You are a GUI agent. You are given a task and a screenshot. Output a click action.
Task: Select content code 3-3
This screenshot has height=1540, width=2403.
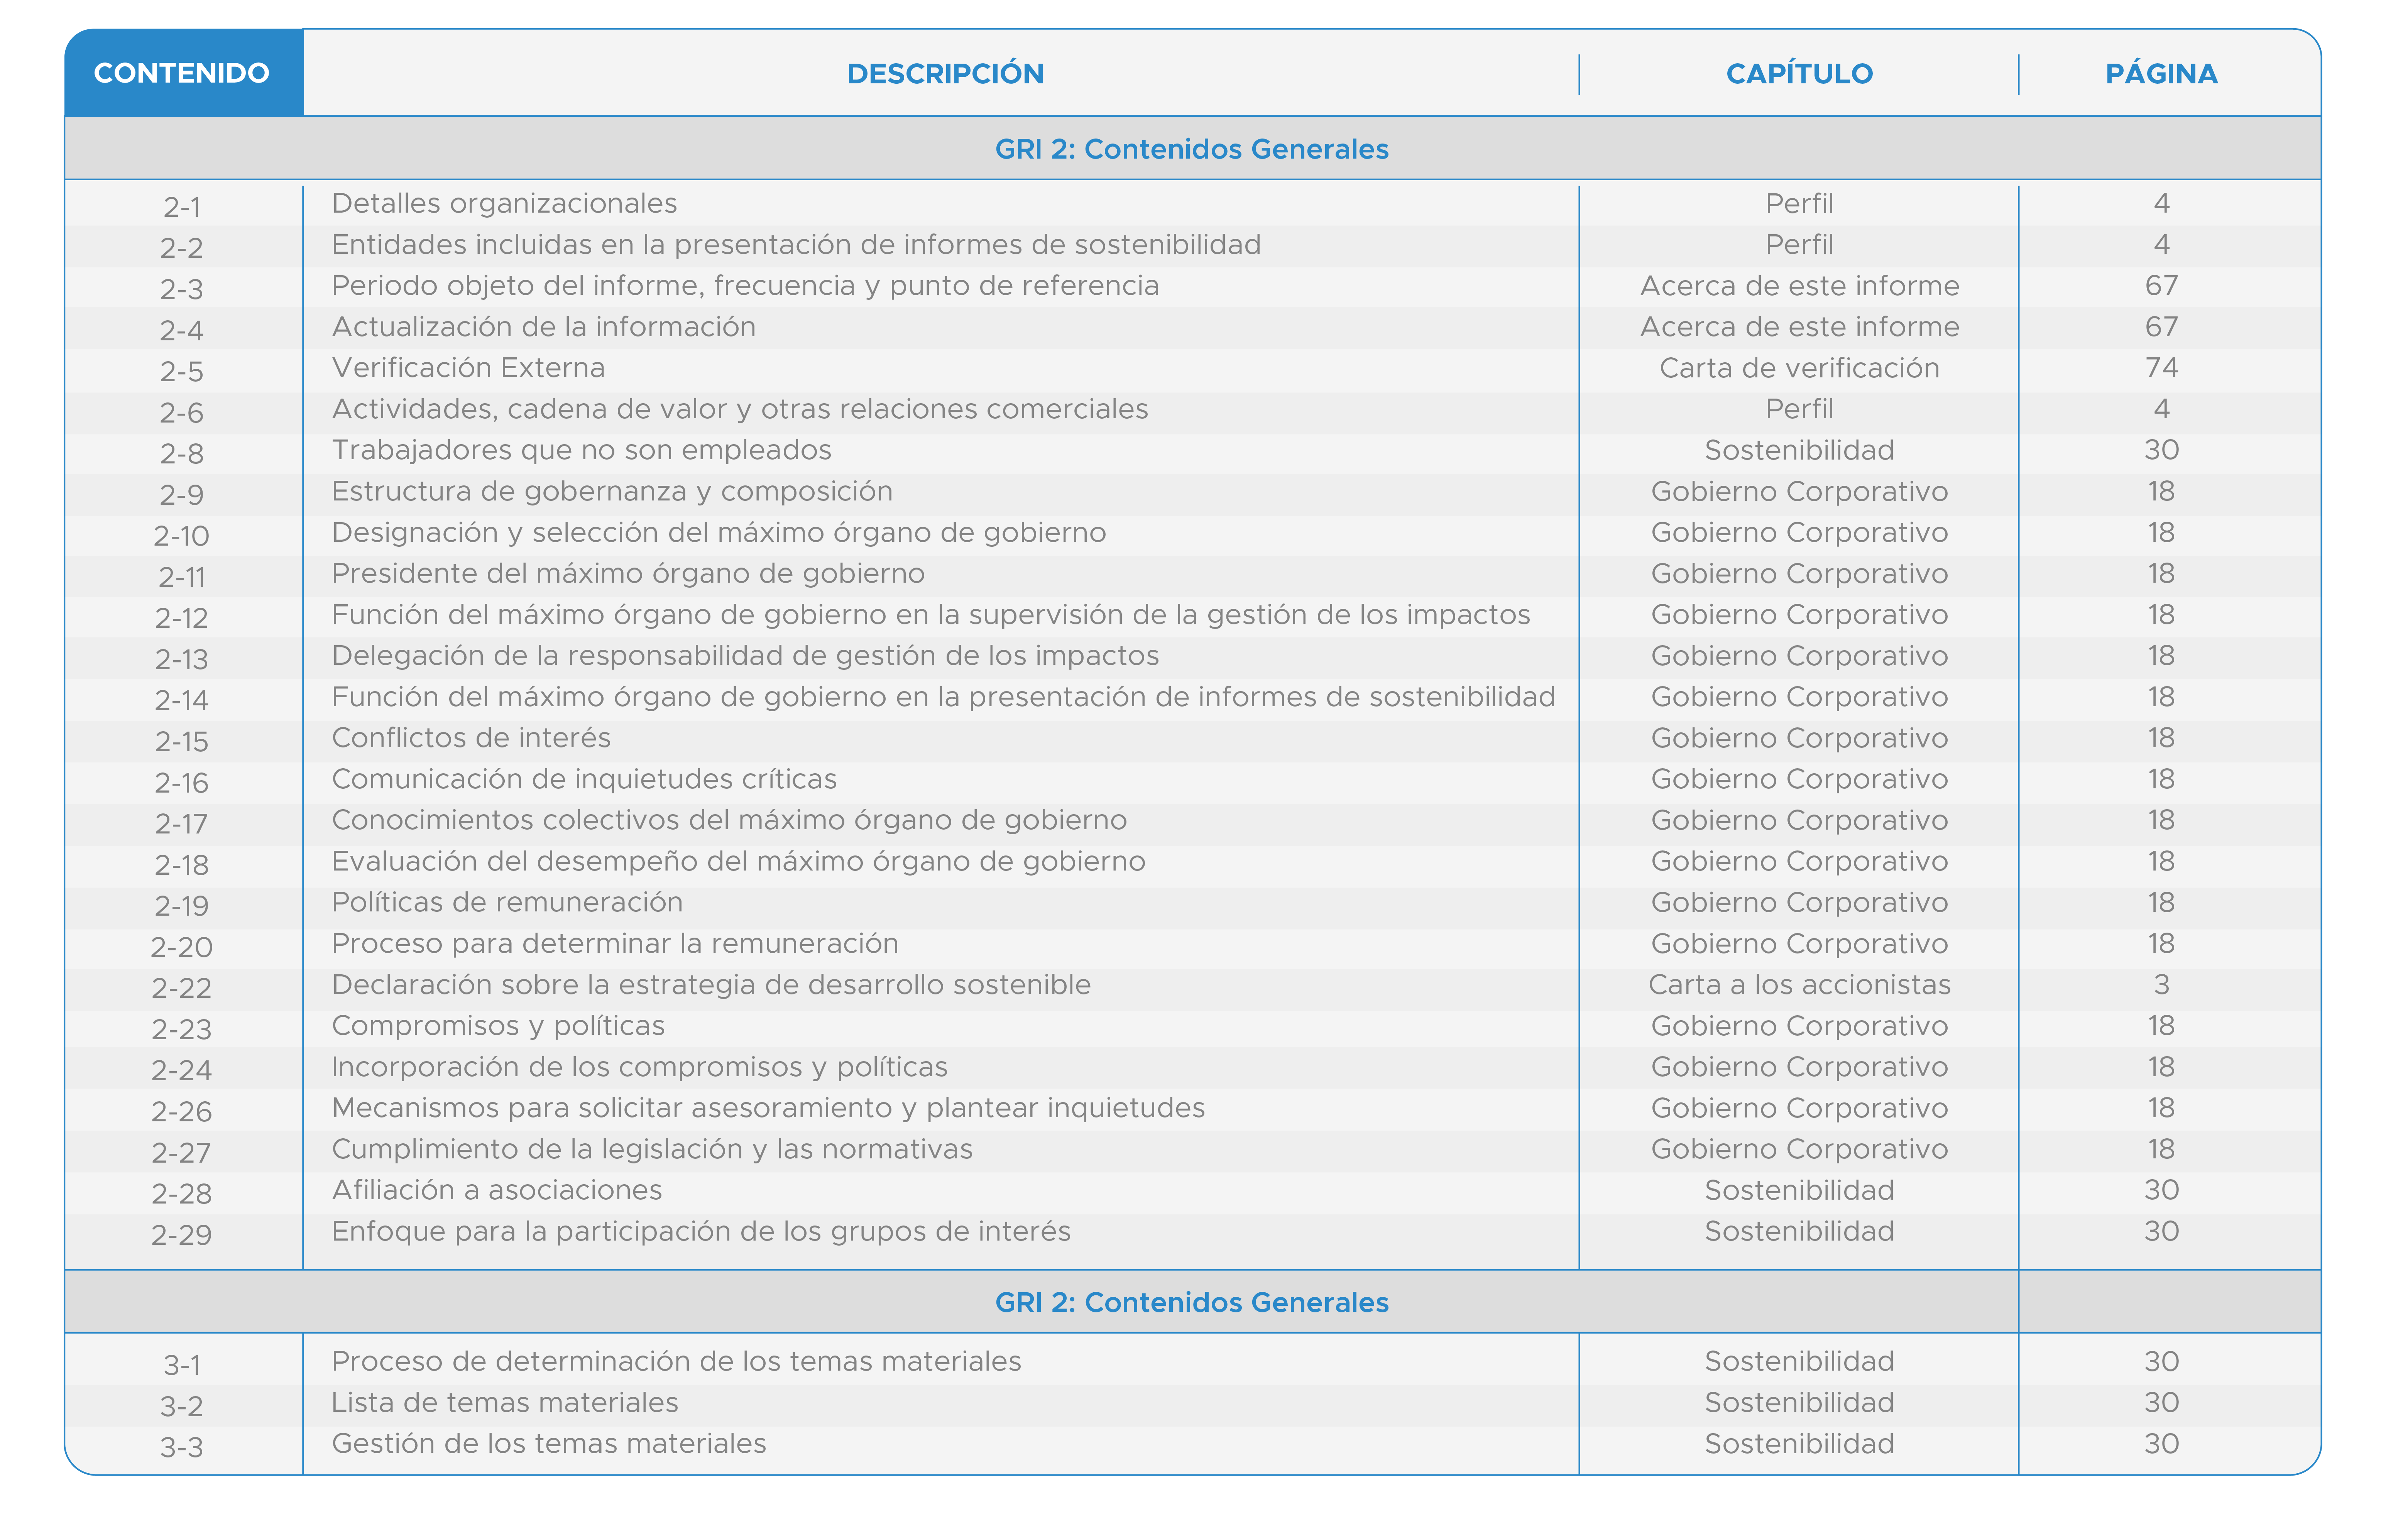pos(182,1448)
